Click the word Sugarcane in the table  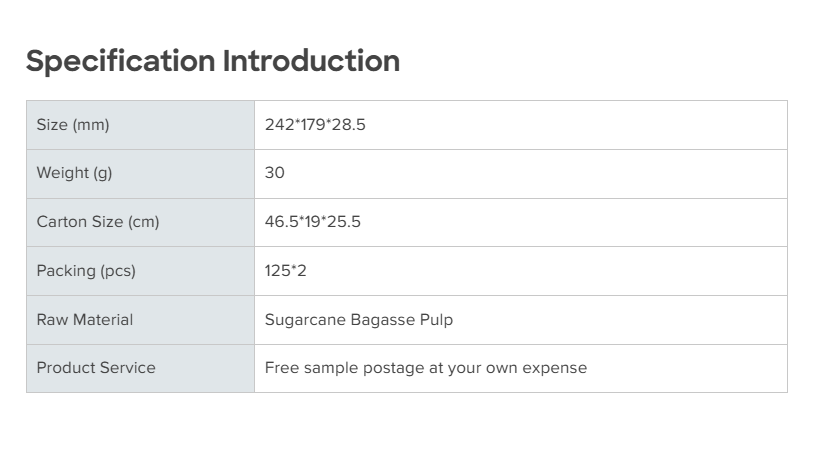pos(305,320)
